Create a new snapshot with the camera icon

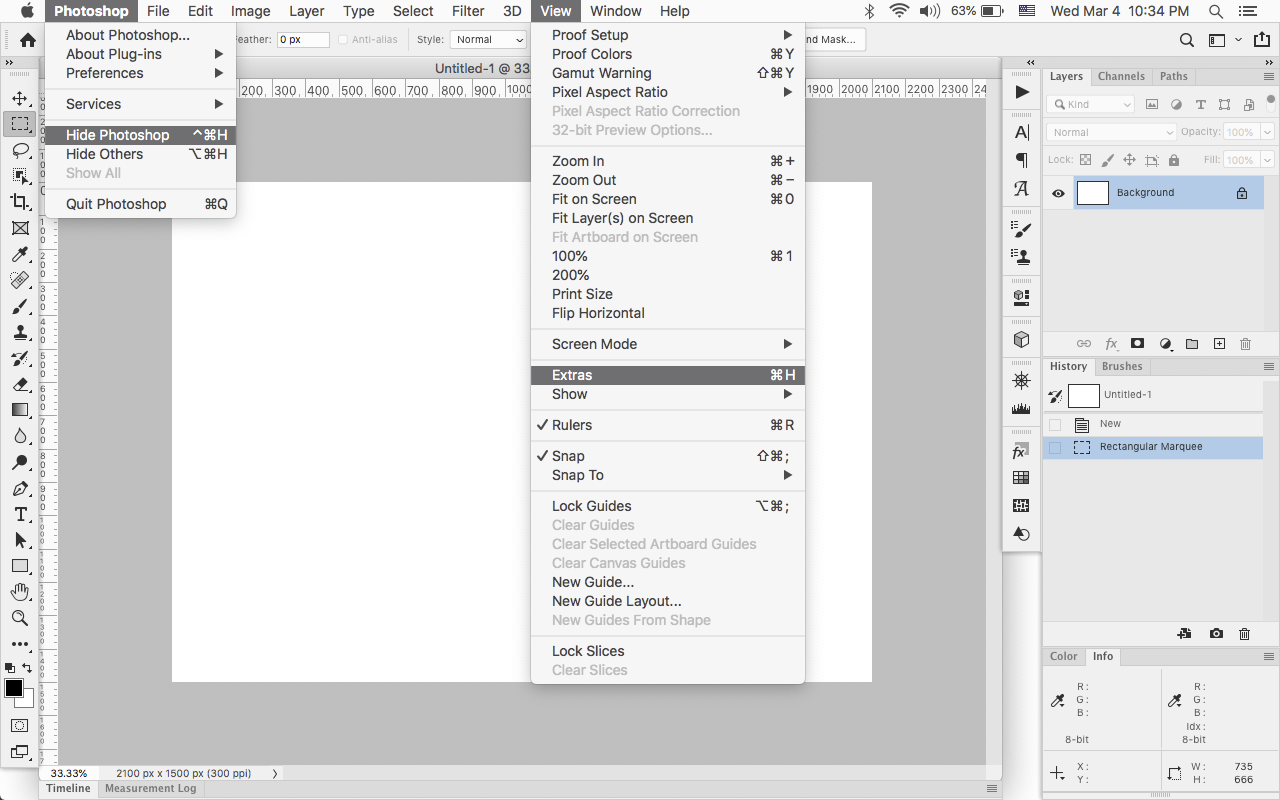click(x=1216, y=634)
